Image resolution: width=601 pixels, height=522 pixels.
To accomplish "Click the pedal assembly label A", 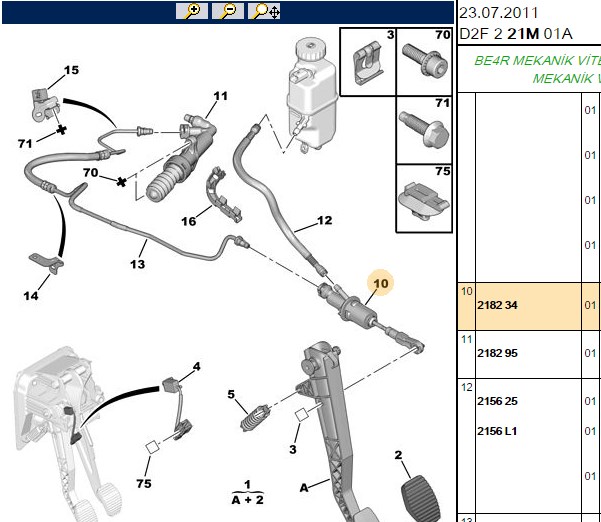I will [x=304, y=488].
